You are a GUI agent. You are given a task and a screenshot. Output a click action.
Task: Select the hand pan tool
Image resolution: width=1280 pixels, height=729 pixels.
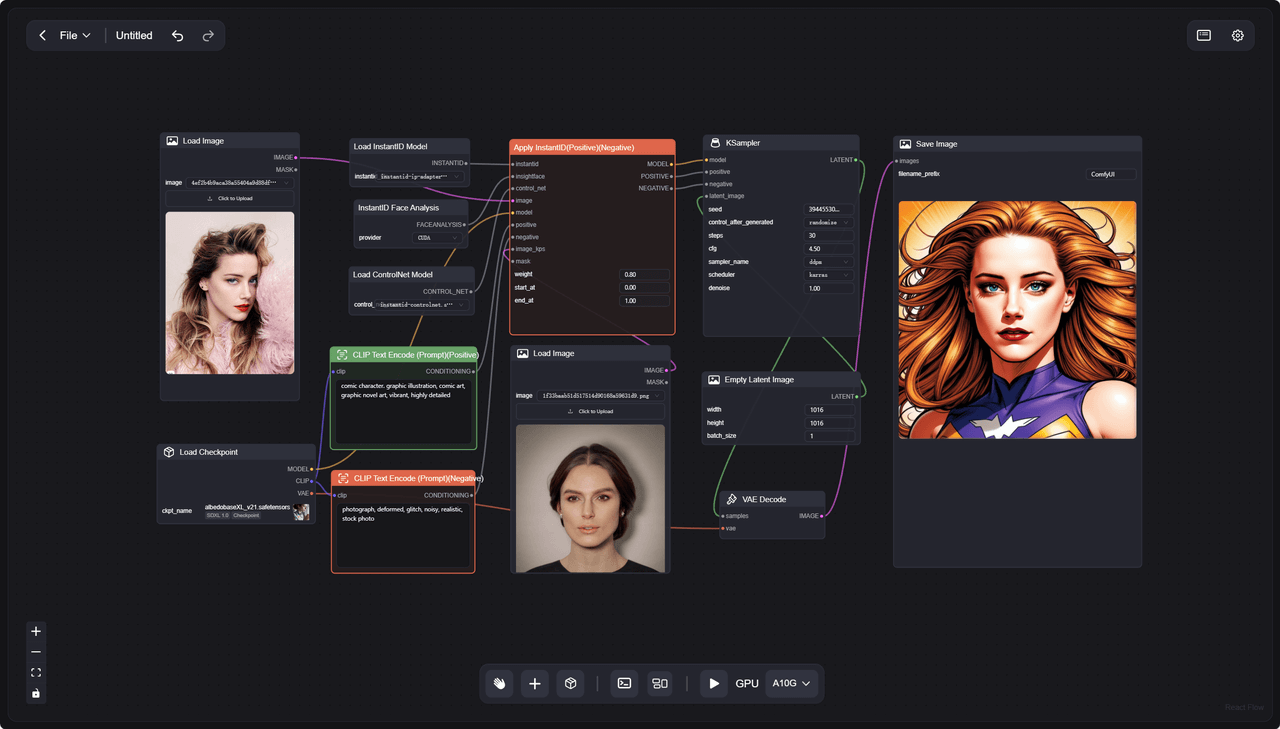coord(499,683)
